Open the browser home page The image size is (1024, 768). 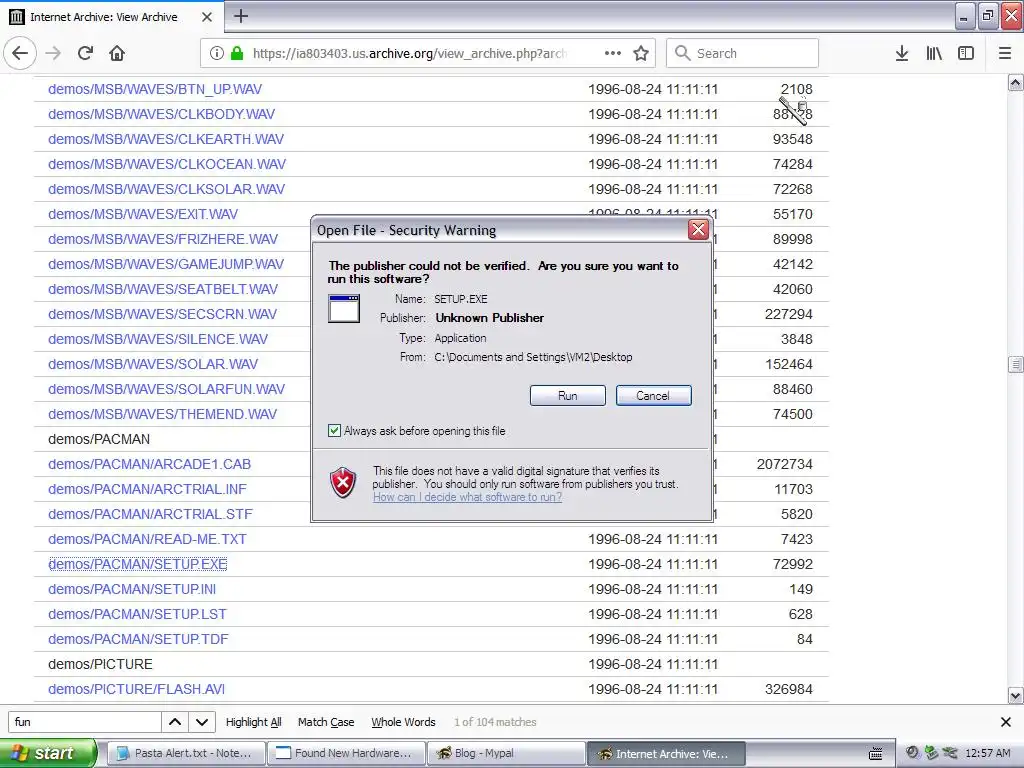(x=117, y=54)
